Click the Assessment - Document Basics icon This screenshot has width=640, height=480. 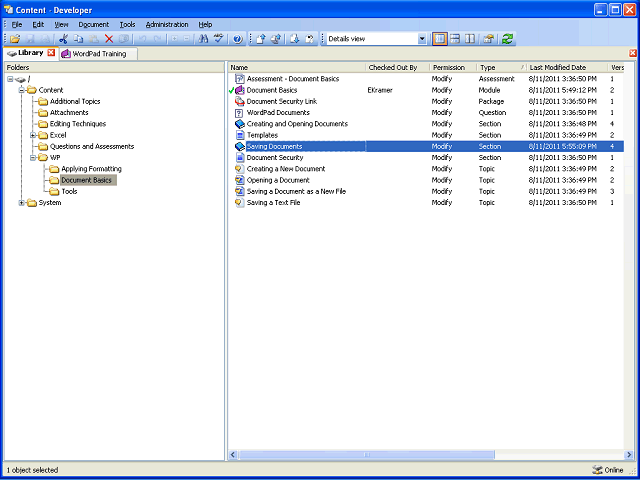(x=240, y=79)
